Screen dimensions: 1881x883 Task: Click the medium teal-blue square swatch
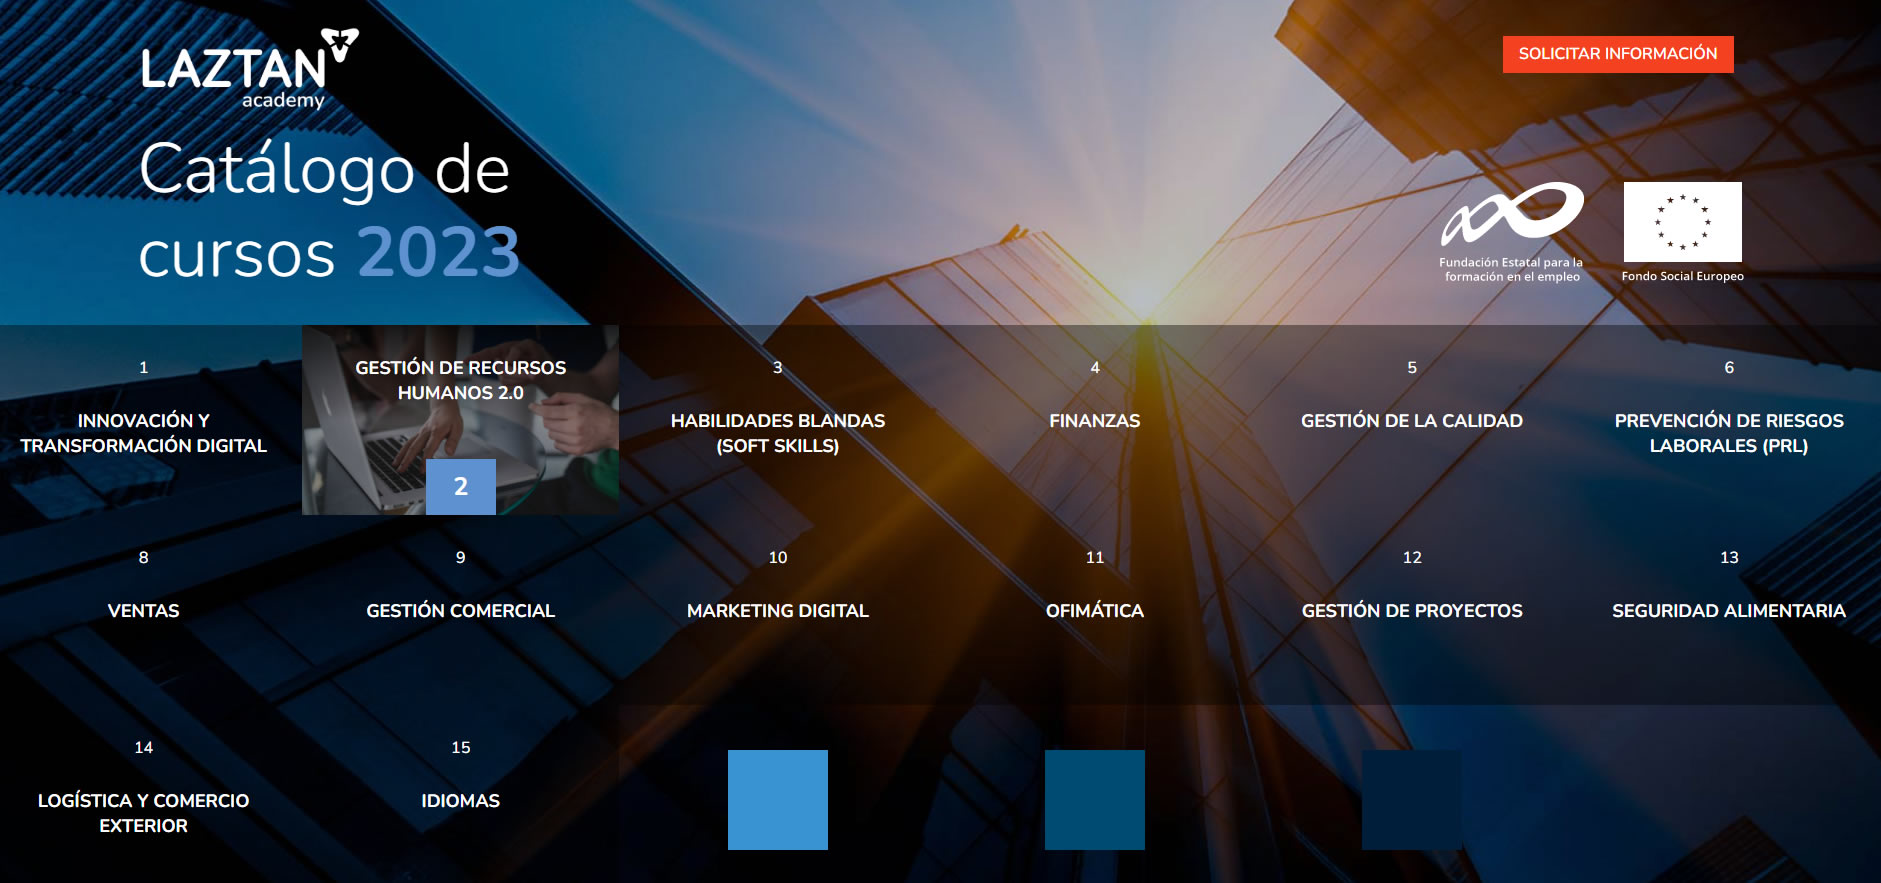1095,800
